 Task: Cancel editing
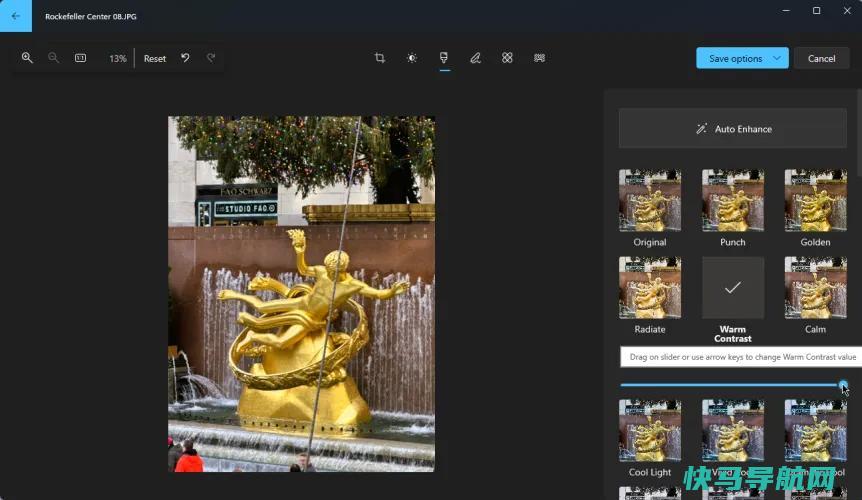[821, 58]
